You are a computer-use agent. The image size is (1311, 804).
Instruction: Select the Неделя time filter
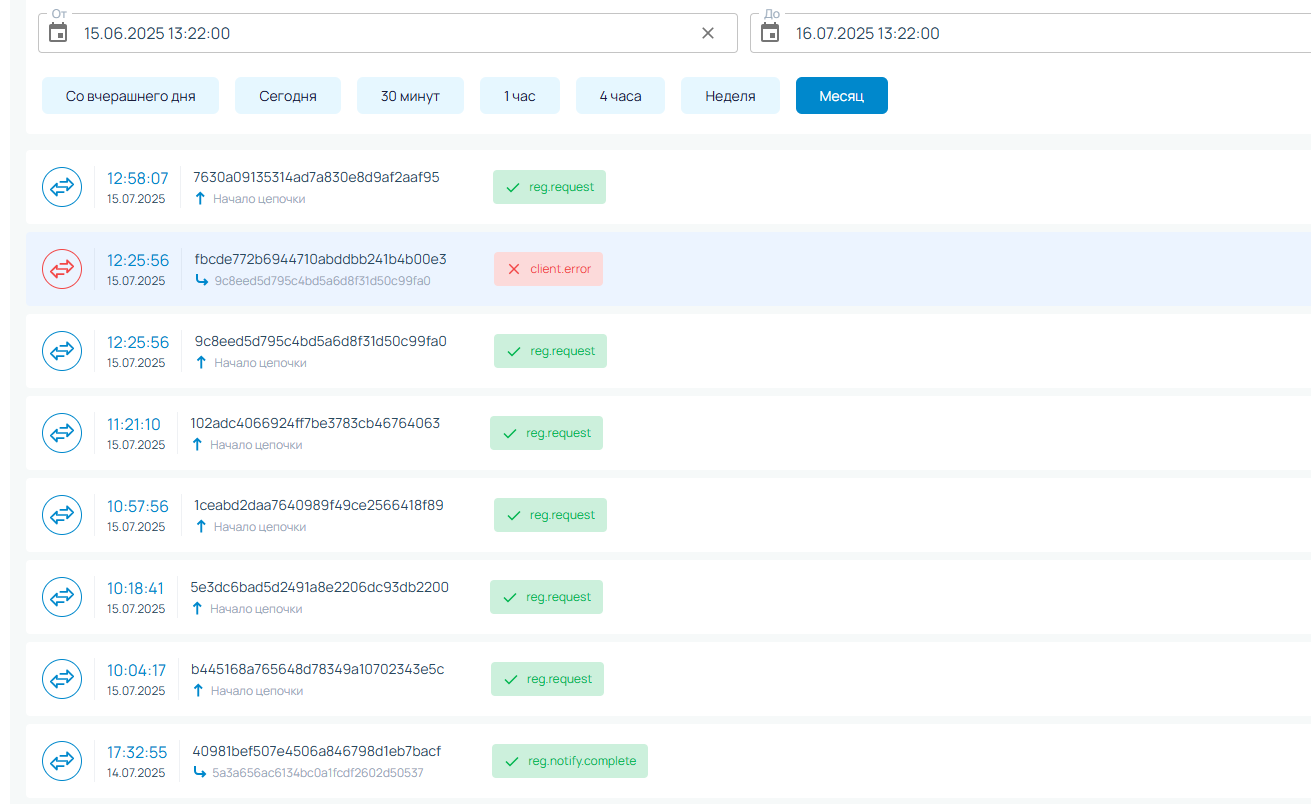[730, 96]
